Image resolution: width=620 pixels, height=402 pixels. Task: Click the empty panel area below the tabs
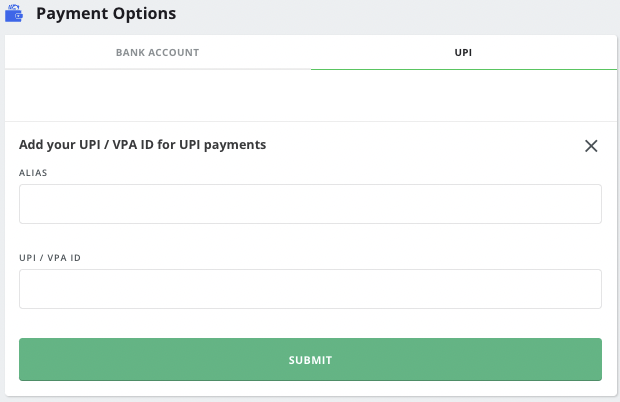(310, 96)
